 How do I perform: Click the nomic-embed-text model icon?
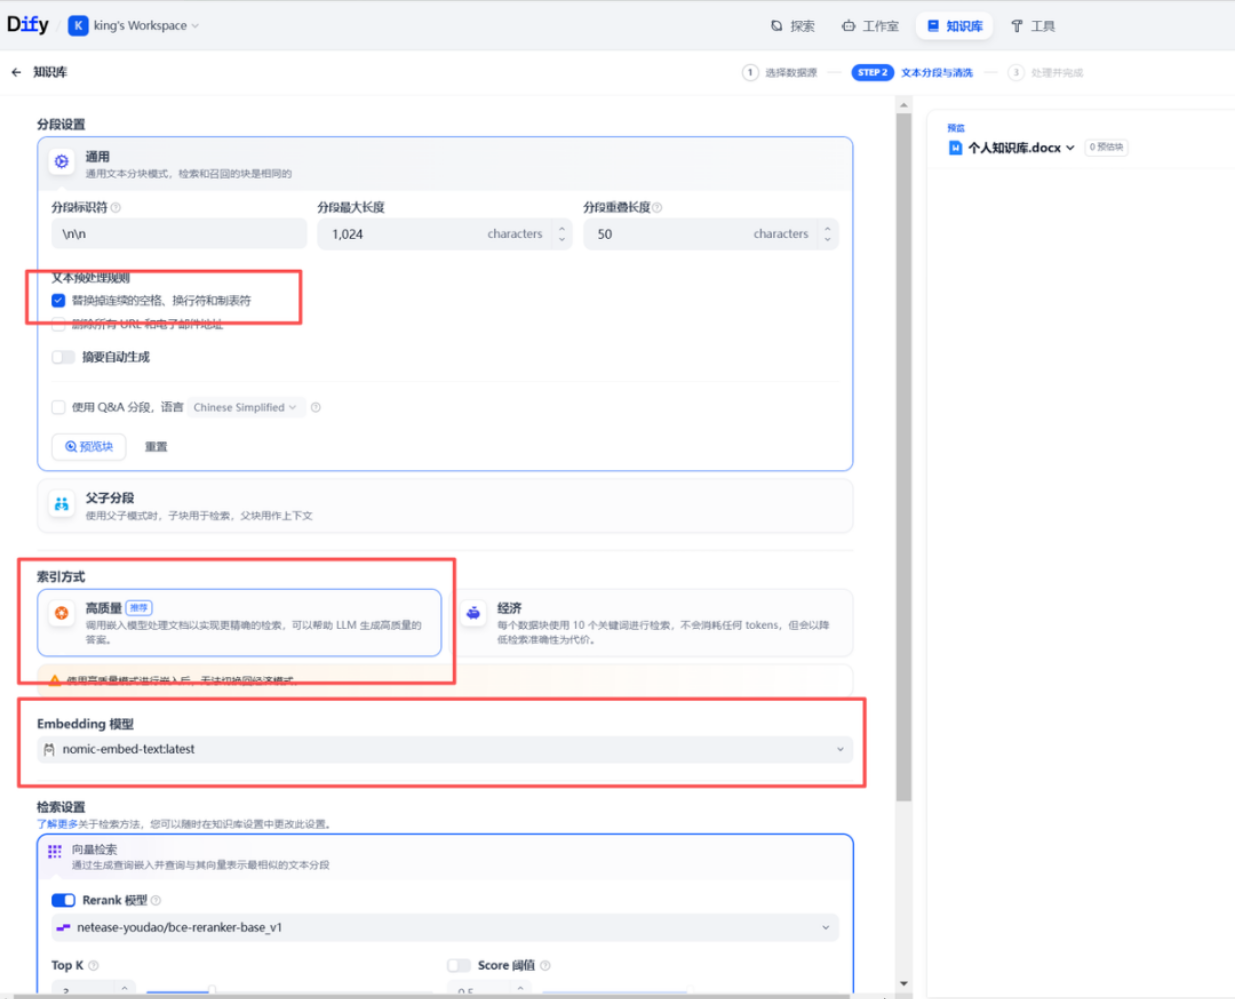coord(49,749)
